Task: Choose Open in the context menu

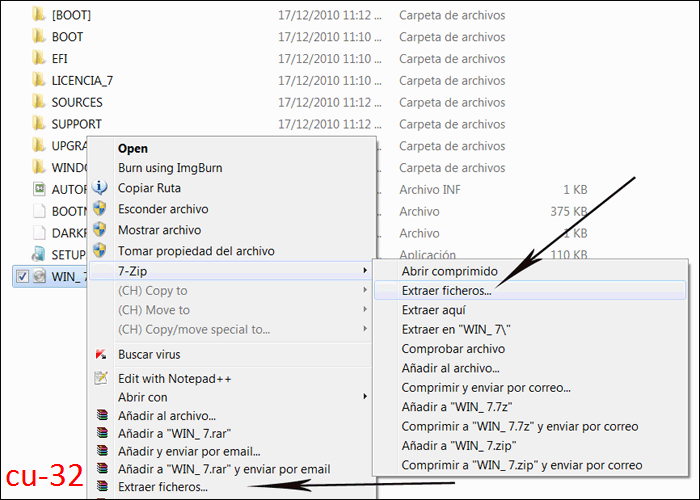Action: pos(133,149)
